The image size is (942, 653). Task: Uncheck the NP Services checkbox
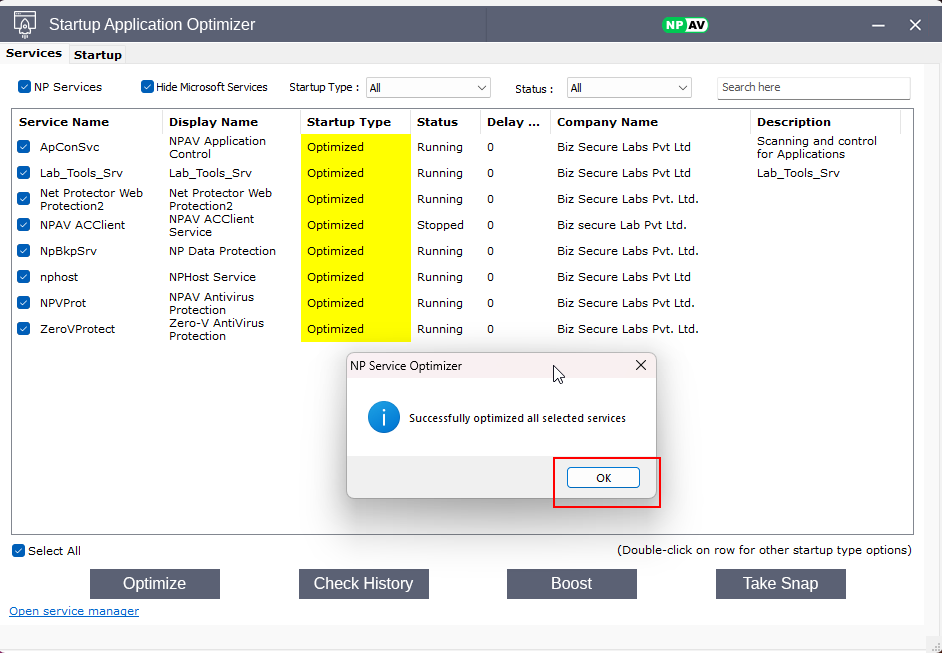[x=25, y=87]
